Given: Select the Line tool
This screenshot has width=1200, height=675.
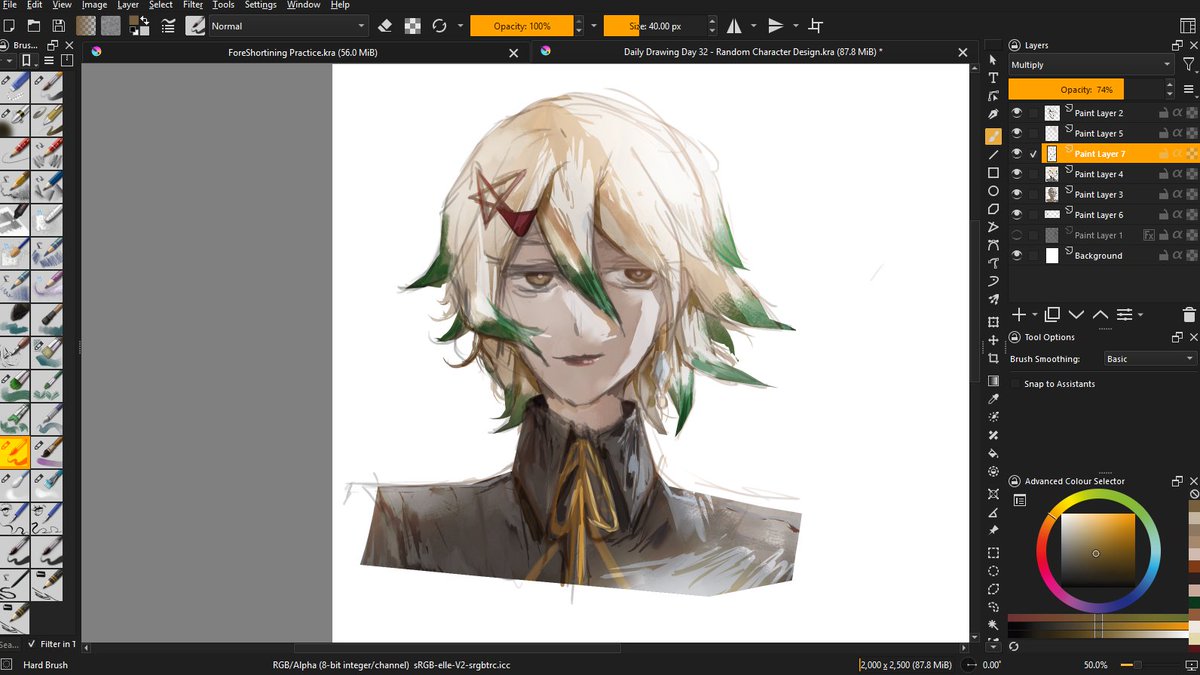Looking at the screenshot, I should 993,154.
